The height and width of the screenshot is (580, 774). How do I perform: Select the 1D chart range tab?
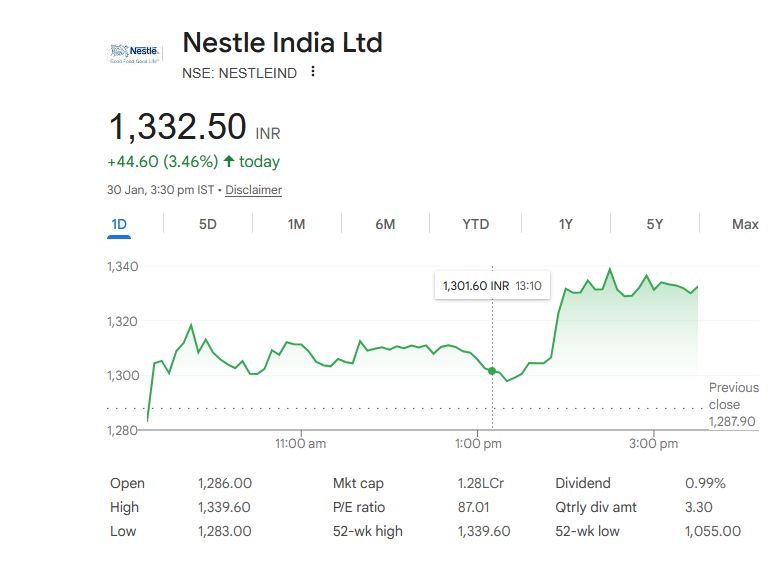(119, 224)
